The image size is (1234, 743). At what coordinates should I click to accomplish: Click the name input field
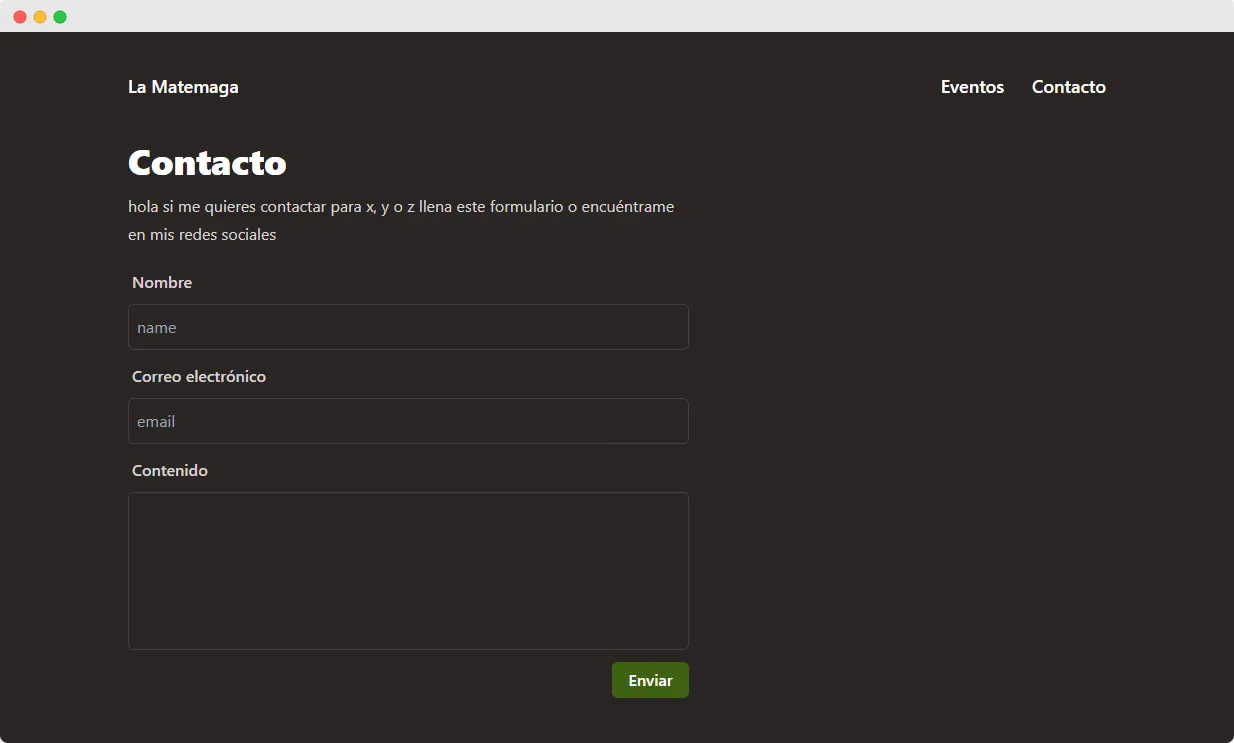click(x=408, y=327)
